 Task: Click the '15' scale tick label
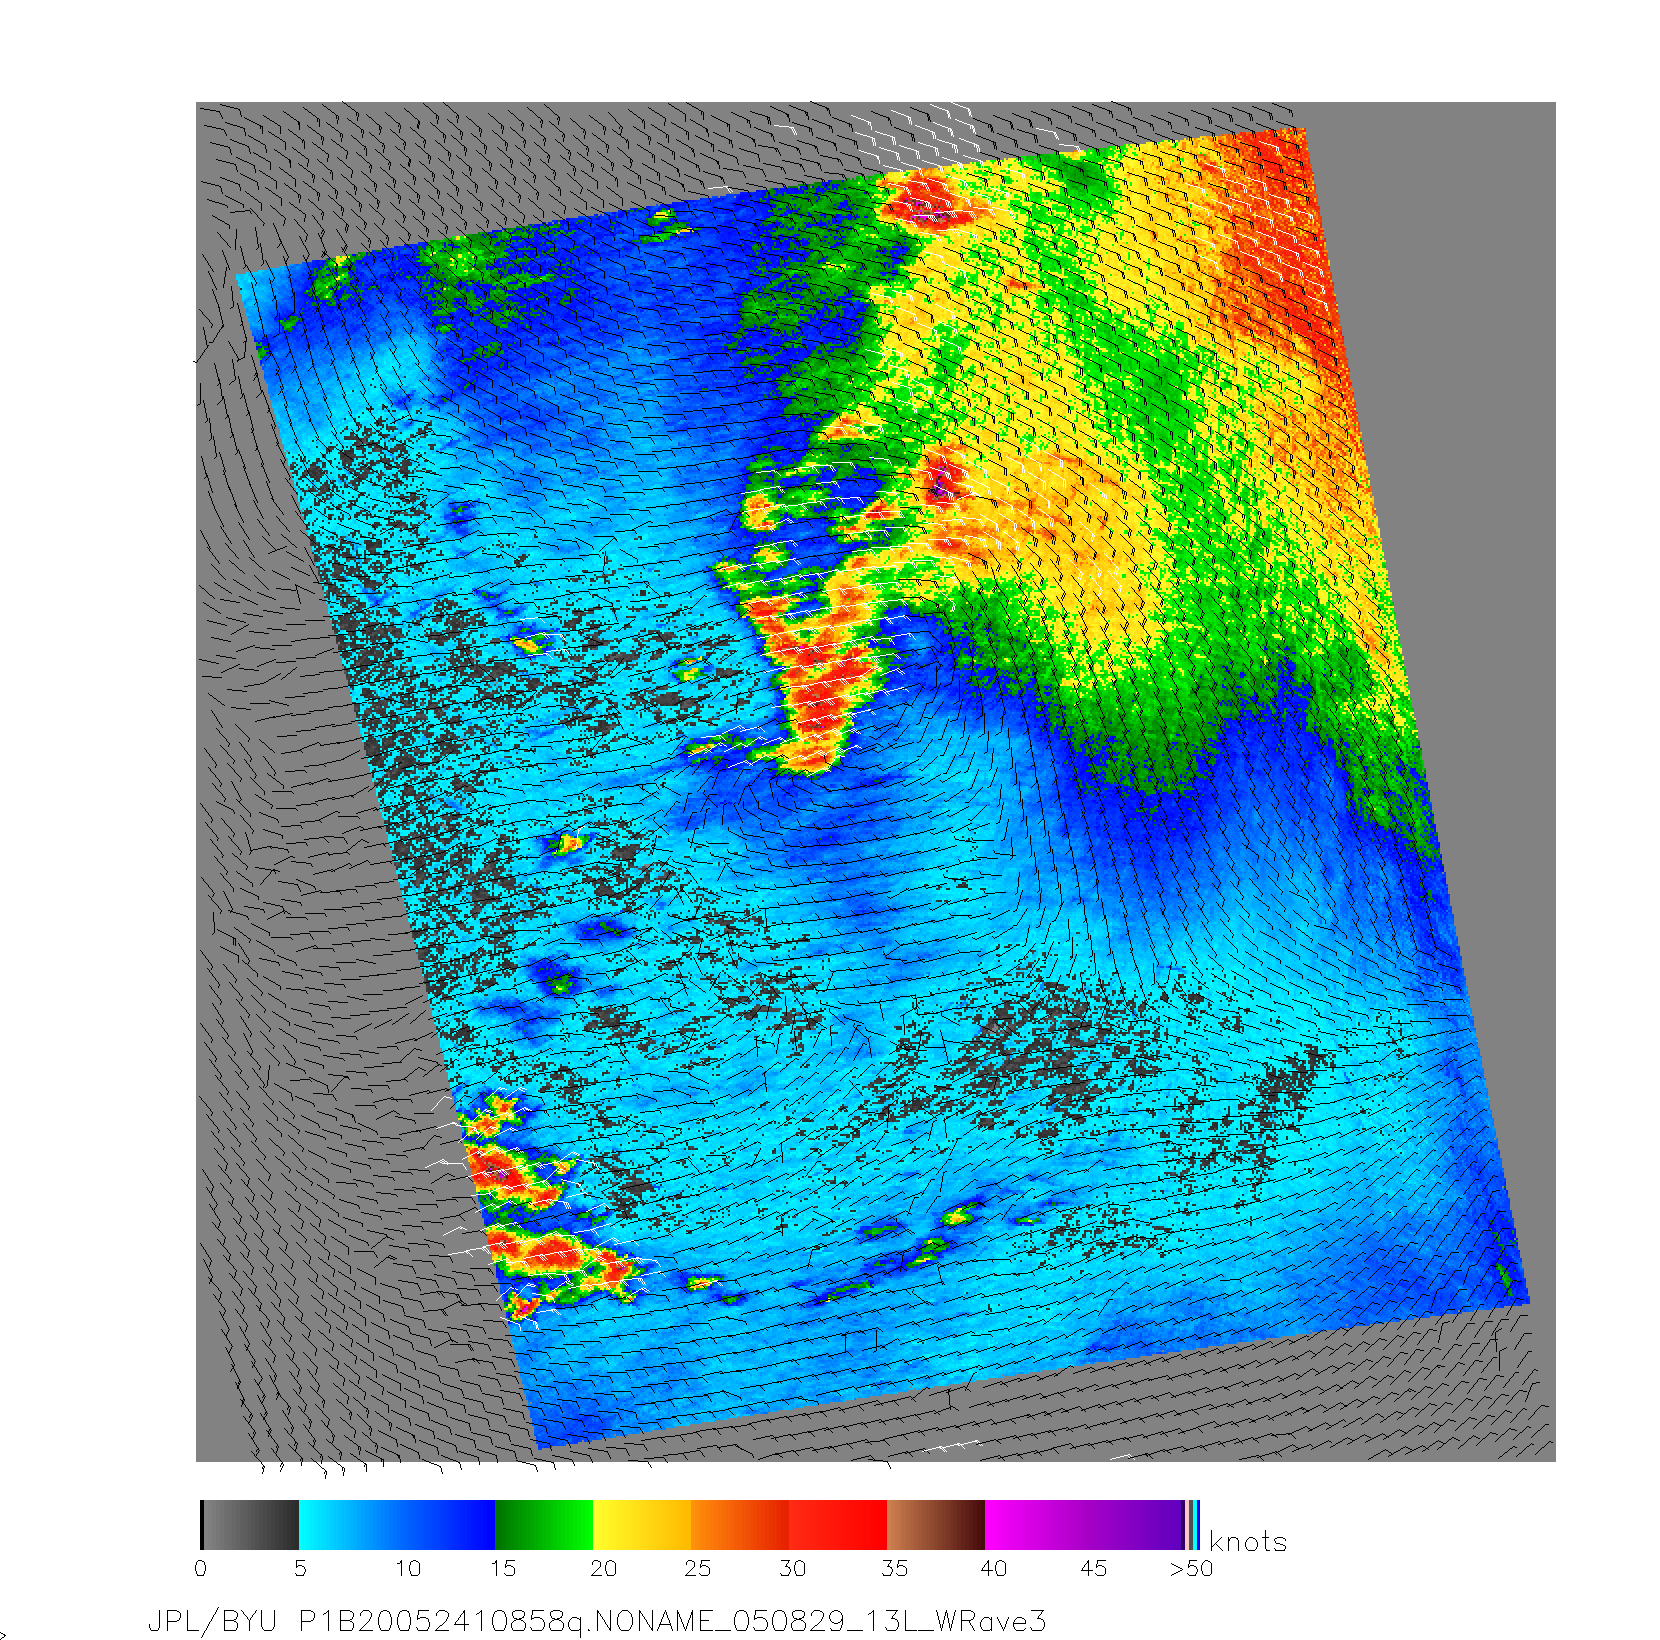pyautogui.click(x=503, y=1568)
